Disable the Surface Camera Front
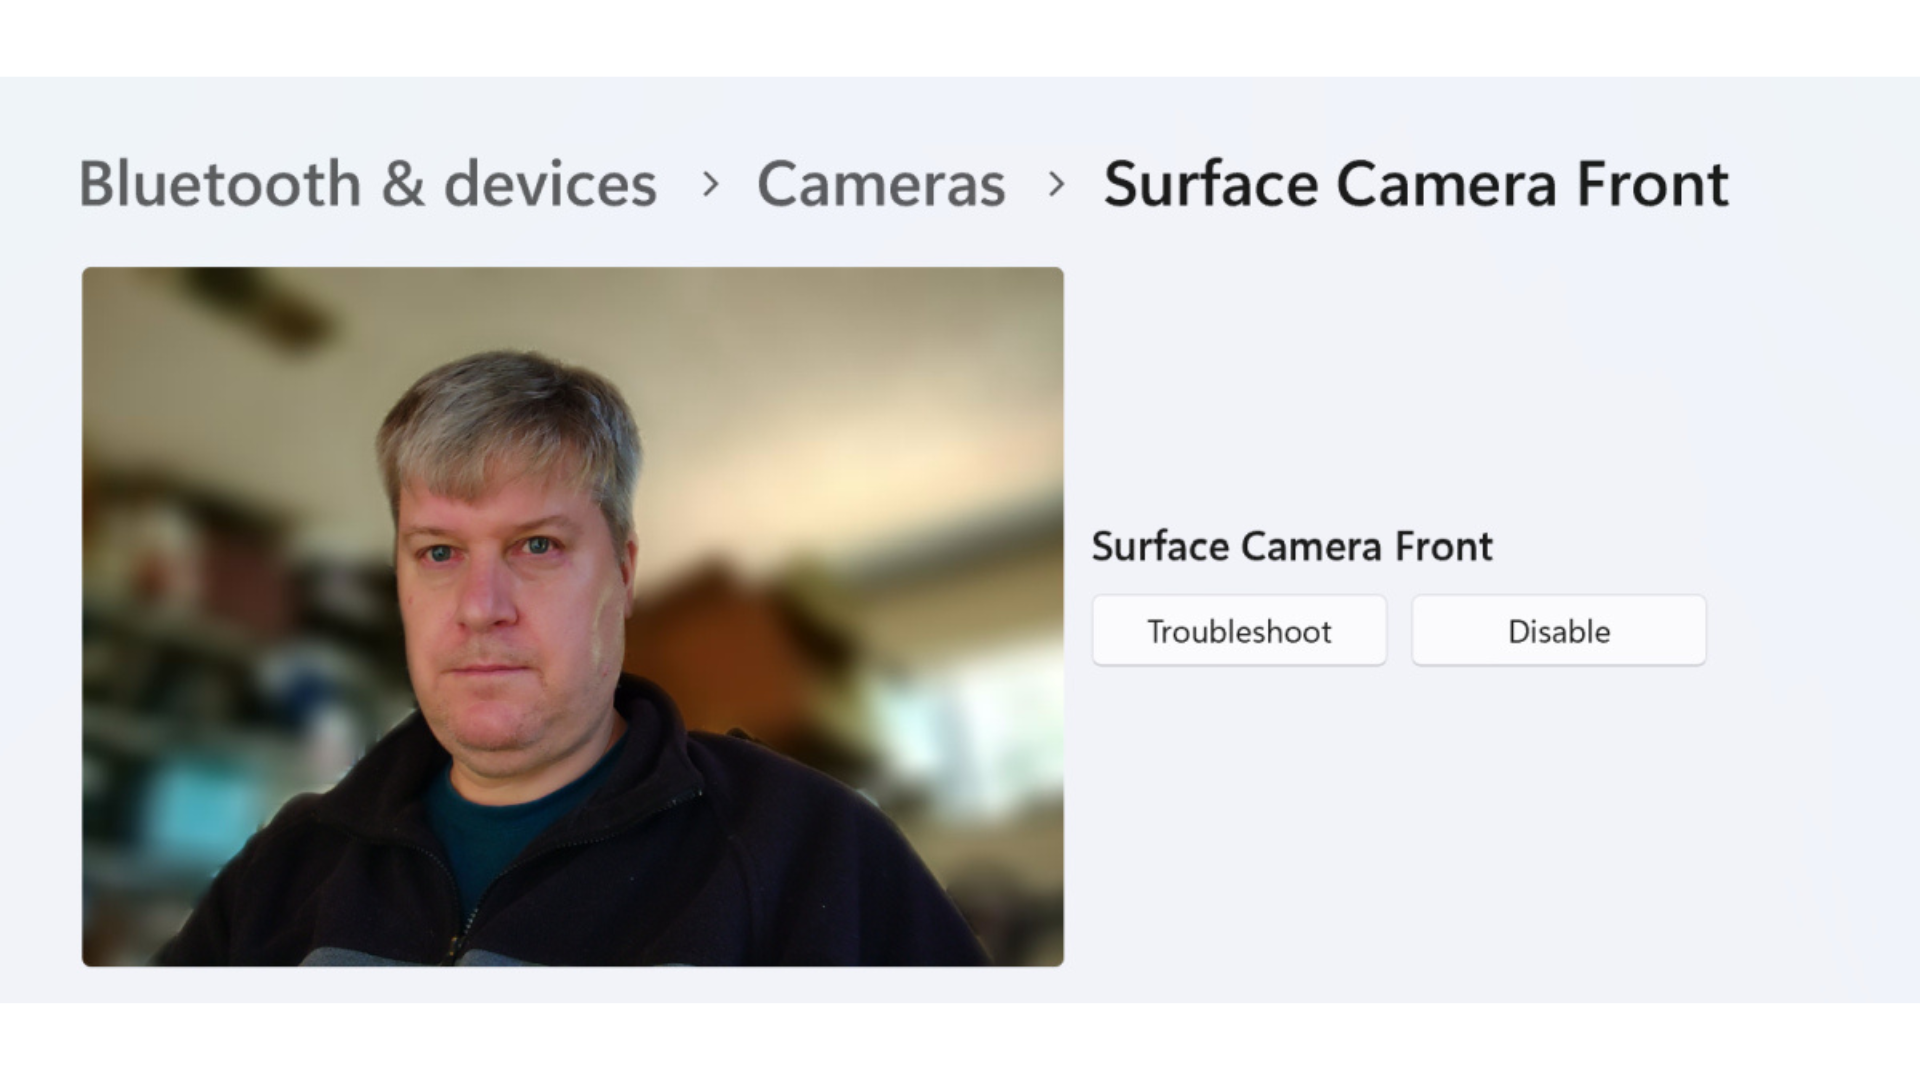This screenshot has width=1920, height=1080. 1558,631
